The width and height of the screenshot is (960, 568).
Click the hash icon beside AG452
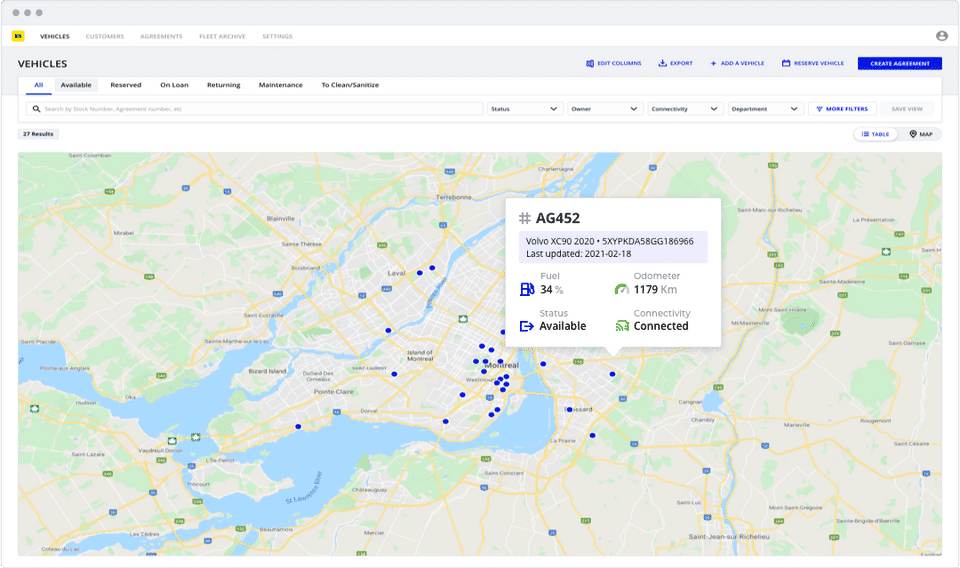(x=525, y=218)
